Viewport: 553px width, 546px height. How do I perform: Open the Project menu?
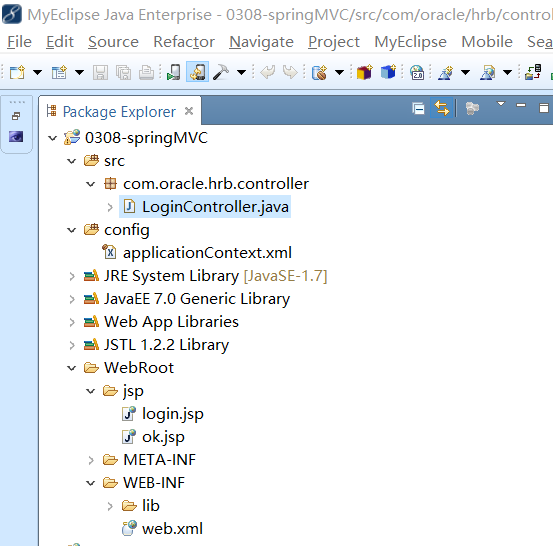pos(334,42)
